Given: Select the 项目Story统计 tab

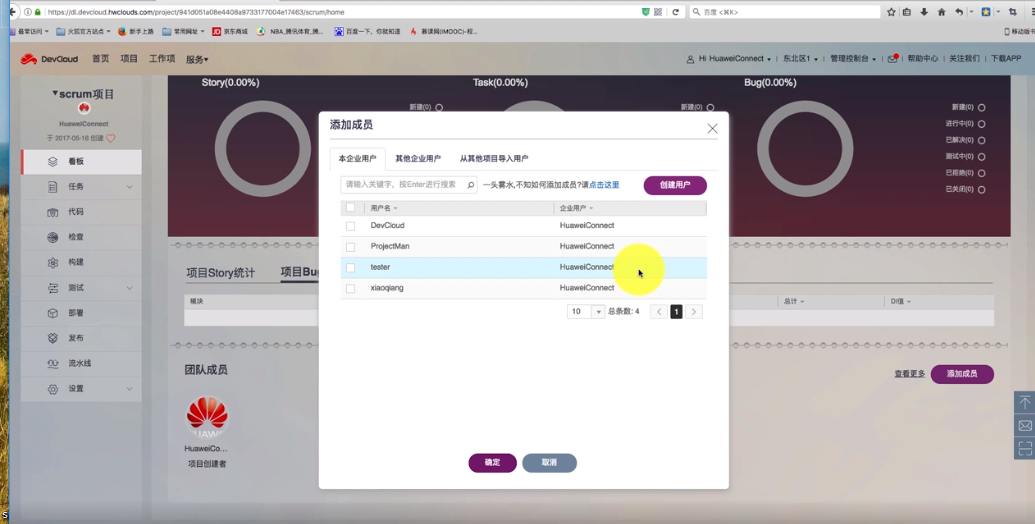Looking at the screenshot, I should tap(220, 273).
